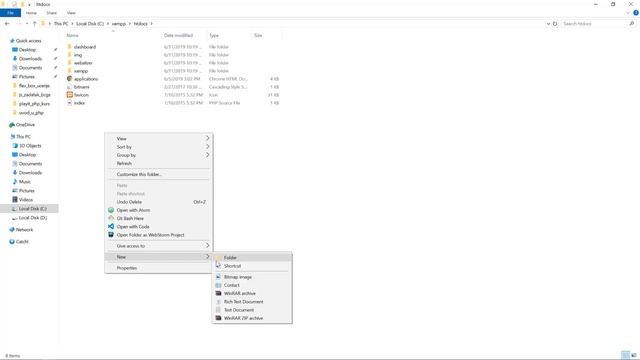
Task: Switch to large icons view in status bar
Action: pyautogui.click(x=633, y=355)
